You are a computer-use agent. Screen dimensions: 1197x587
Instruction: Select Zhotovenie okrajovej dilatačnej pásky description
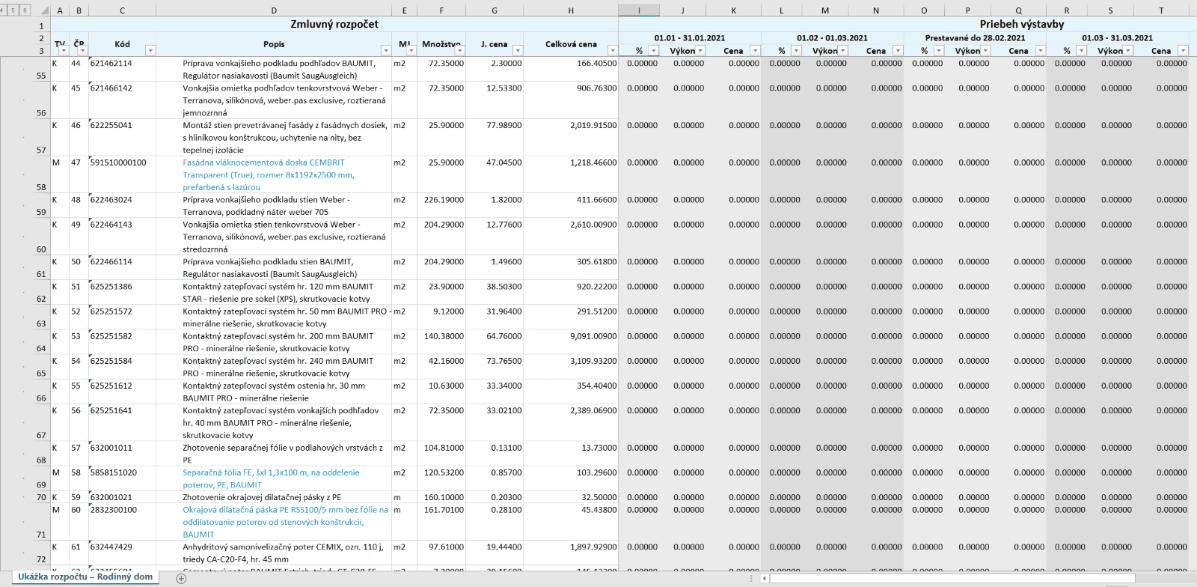click(273, 497)
